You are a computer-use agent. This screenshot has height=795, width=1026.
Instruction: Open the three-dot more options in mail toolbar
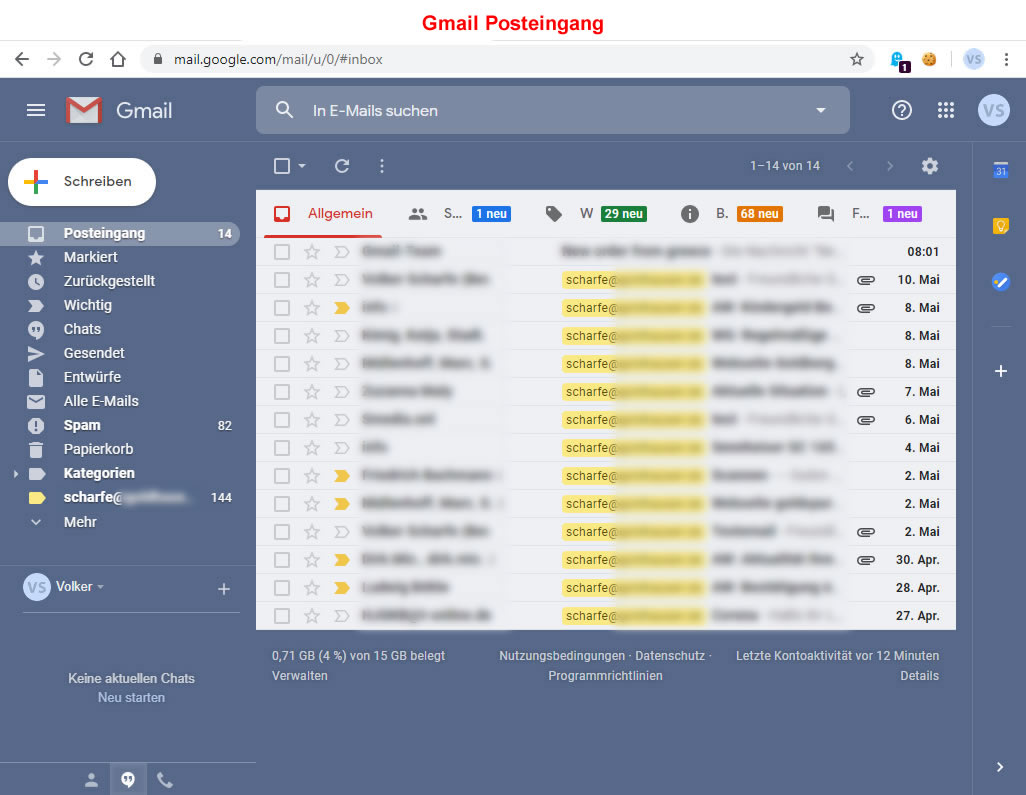[382, 166]
